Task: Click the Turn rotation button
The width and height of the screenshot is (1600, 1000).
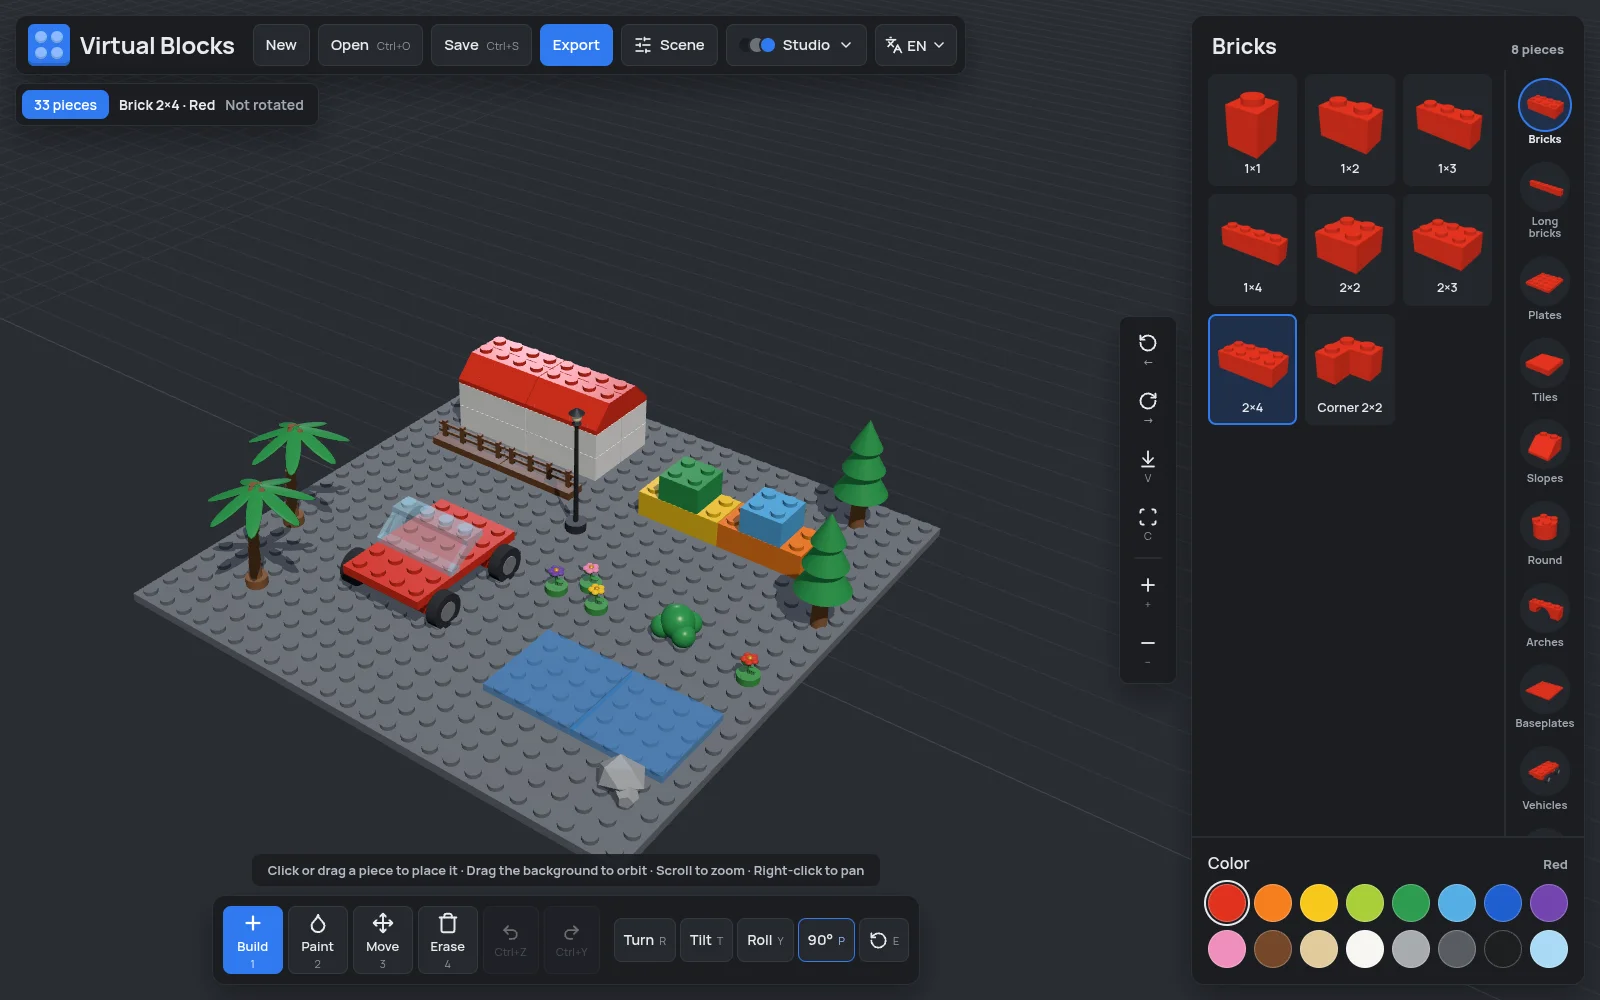Action: [644, 940]
